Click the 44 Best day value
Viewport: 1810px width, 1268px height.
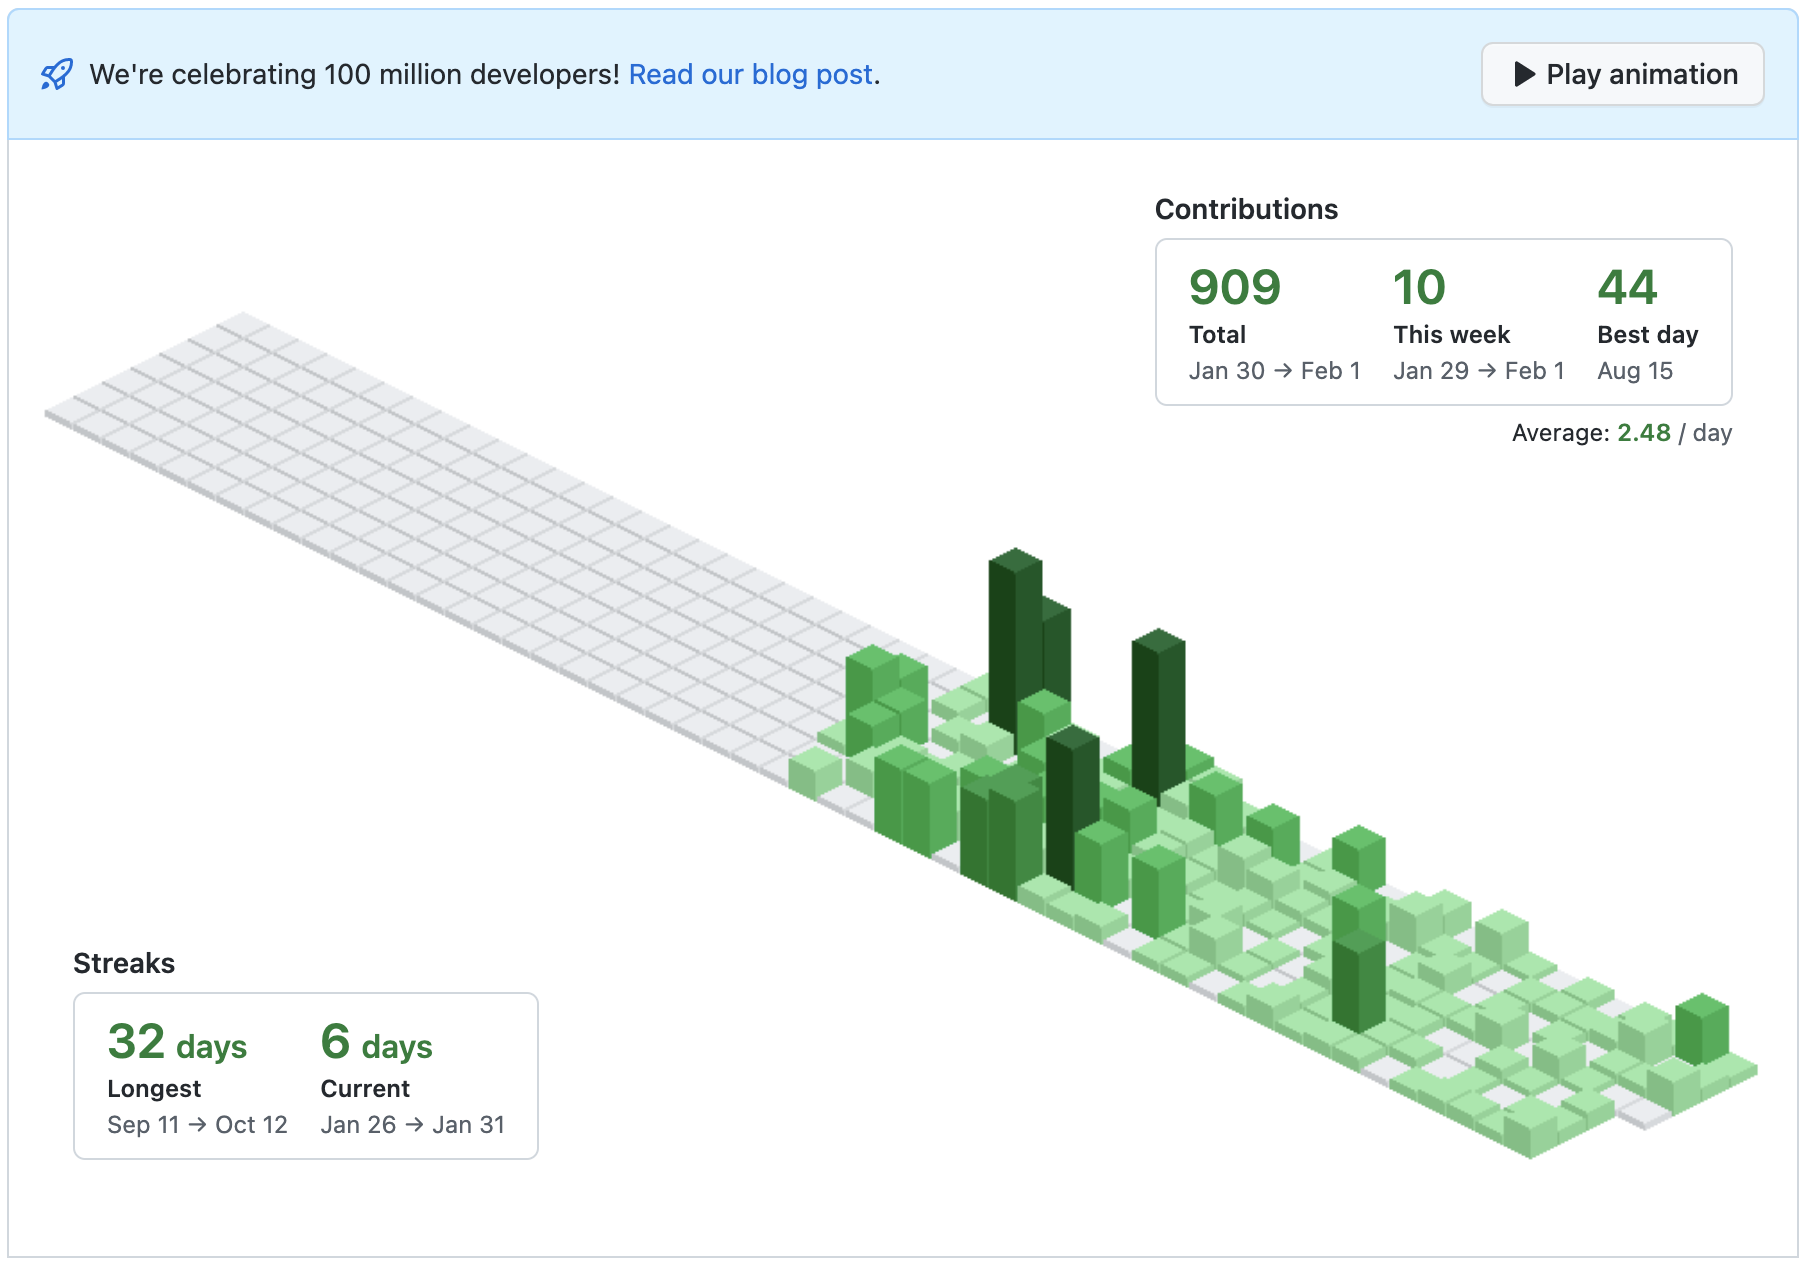coord(1628,287)
